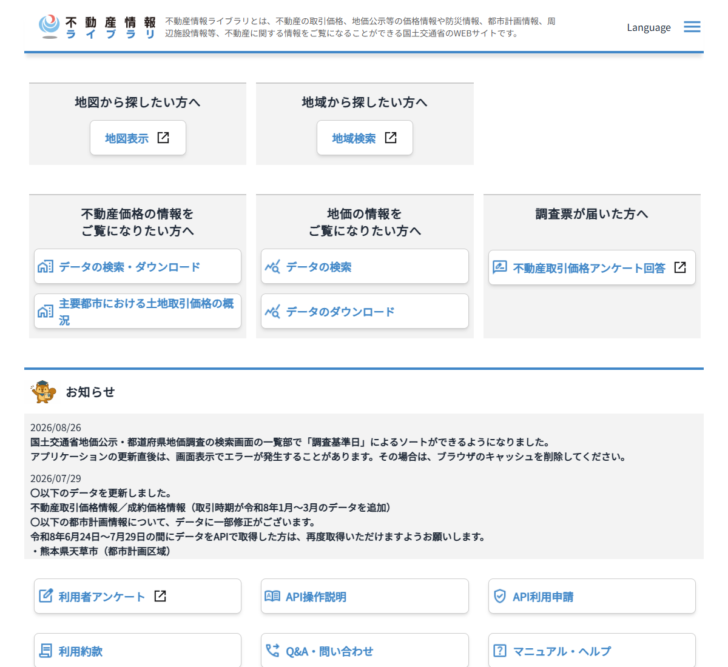Click book icon beside API操作説明
This screenshot has width=728, height=667.
(x=273, y=596)
